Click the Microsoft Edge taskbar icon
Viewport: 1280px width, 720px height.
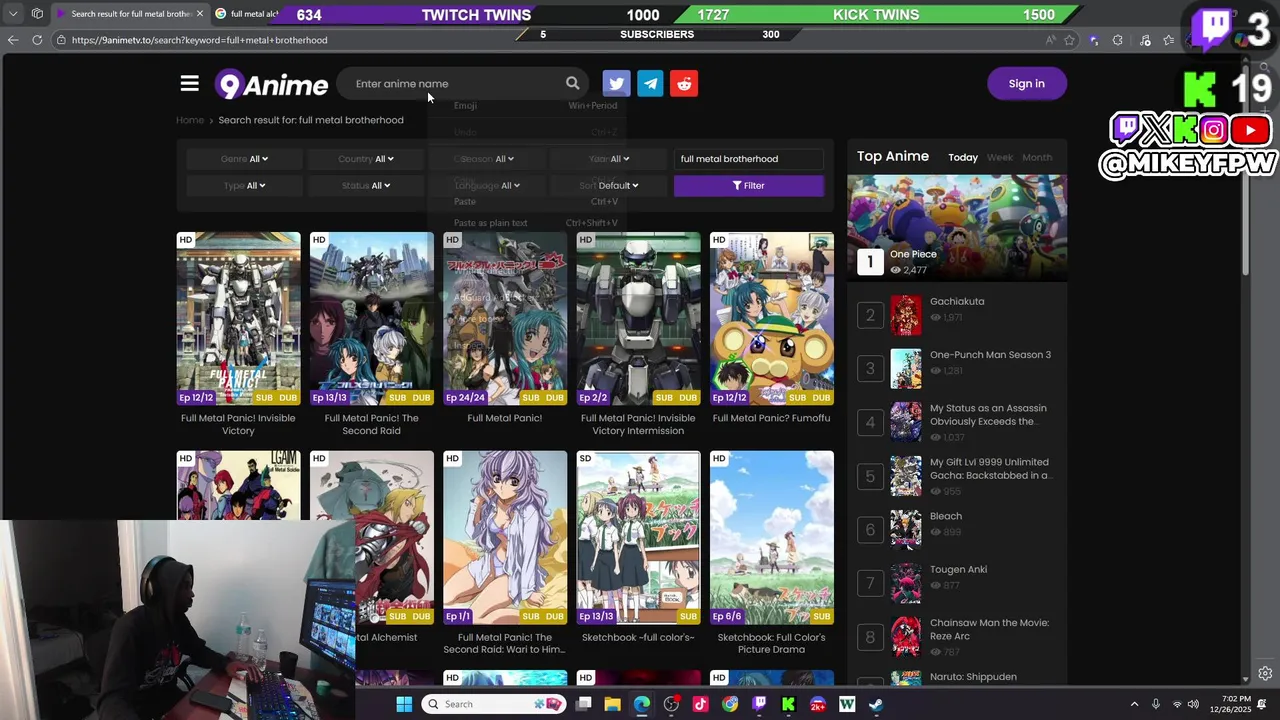coord(641,704)
